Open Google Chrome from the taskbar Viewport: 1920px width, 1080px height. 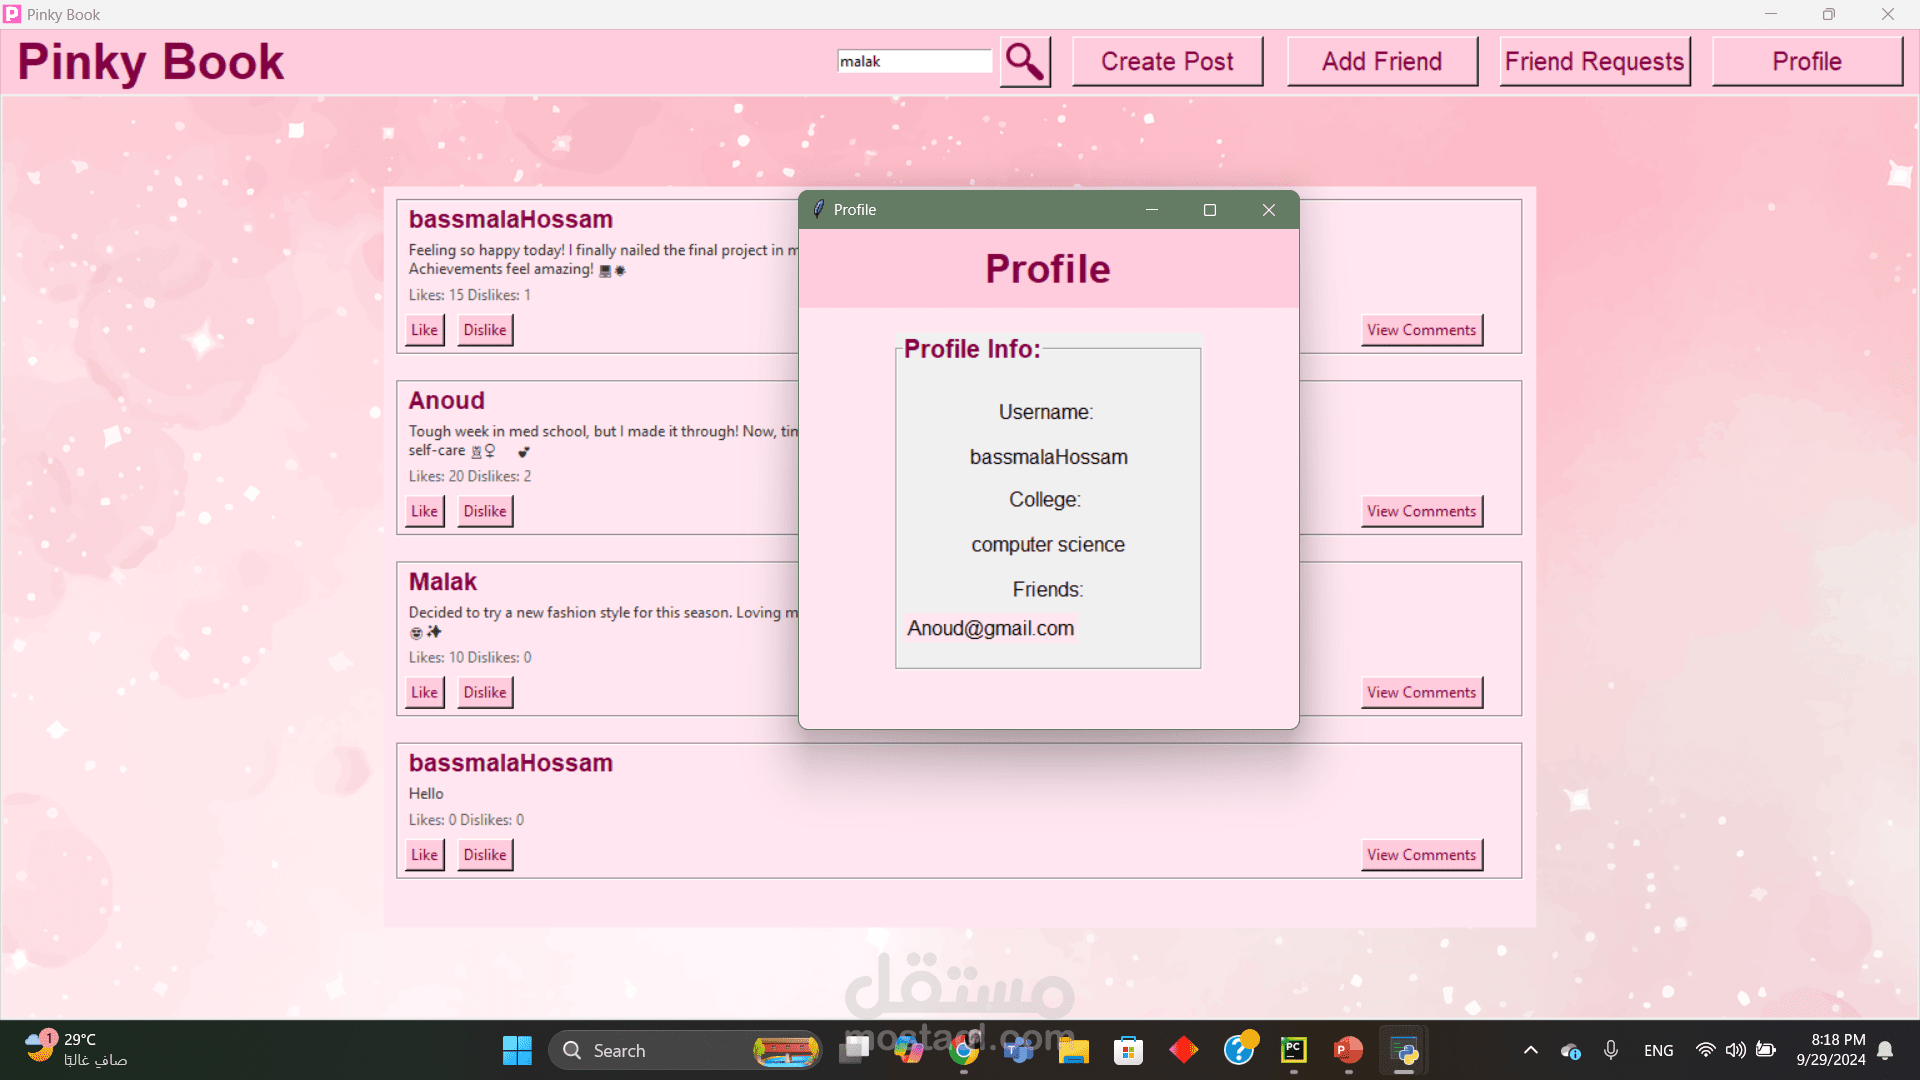pyautogui.click(x=964, y=1050)
